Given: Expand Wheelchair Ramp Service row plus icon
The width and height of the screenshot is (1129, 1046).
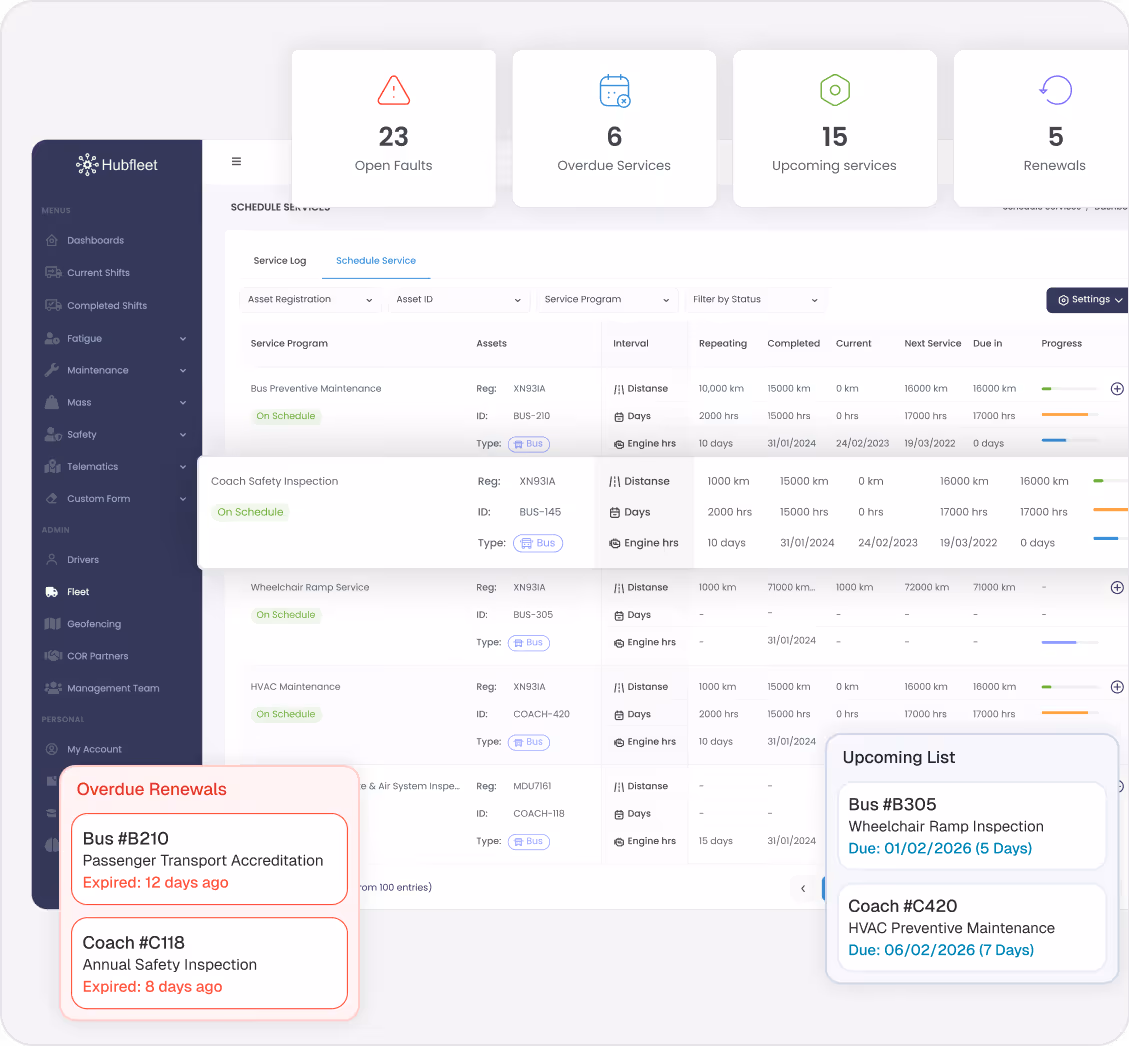Looking at the screenshot, I should [x=1117, y=587].
